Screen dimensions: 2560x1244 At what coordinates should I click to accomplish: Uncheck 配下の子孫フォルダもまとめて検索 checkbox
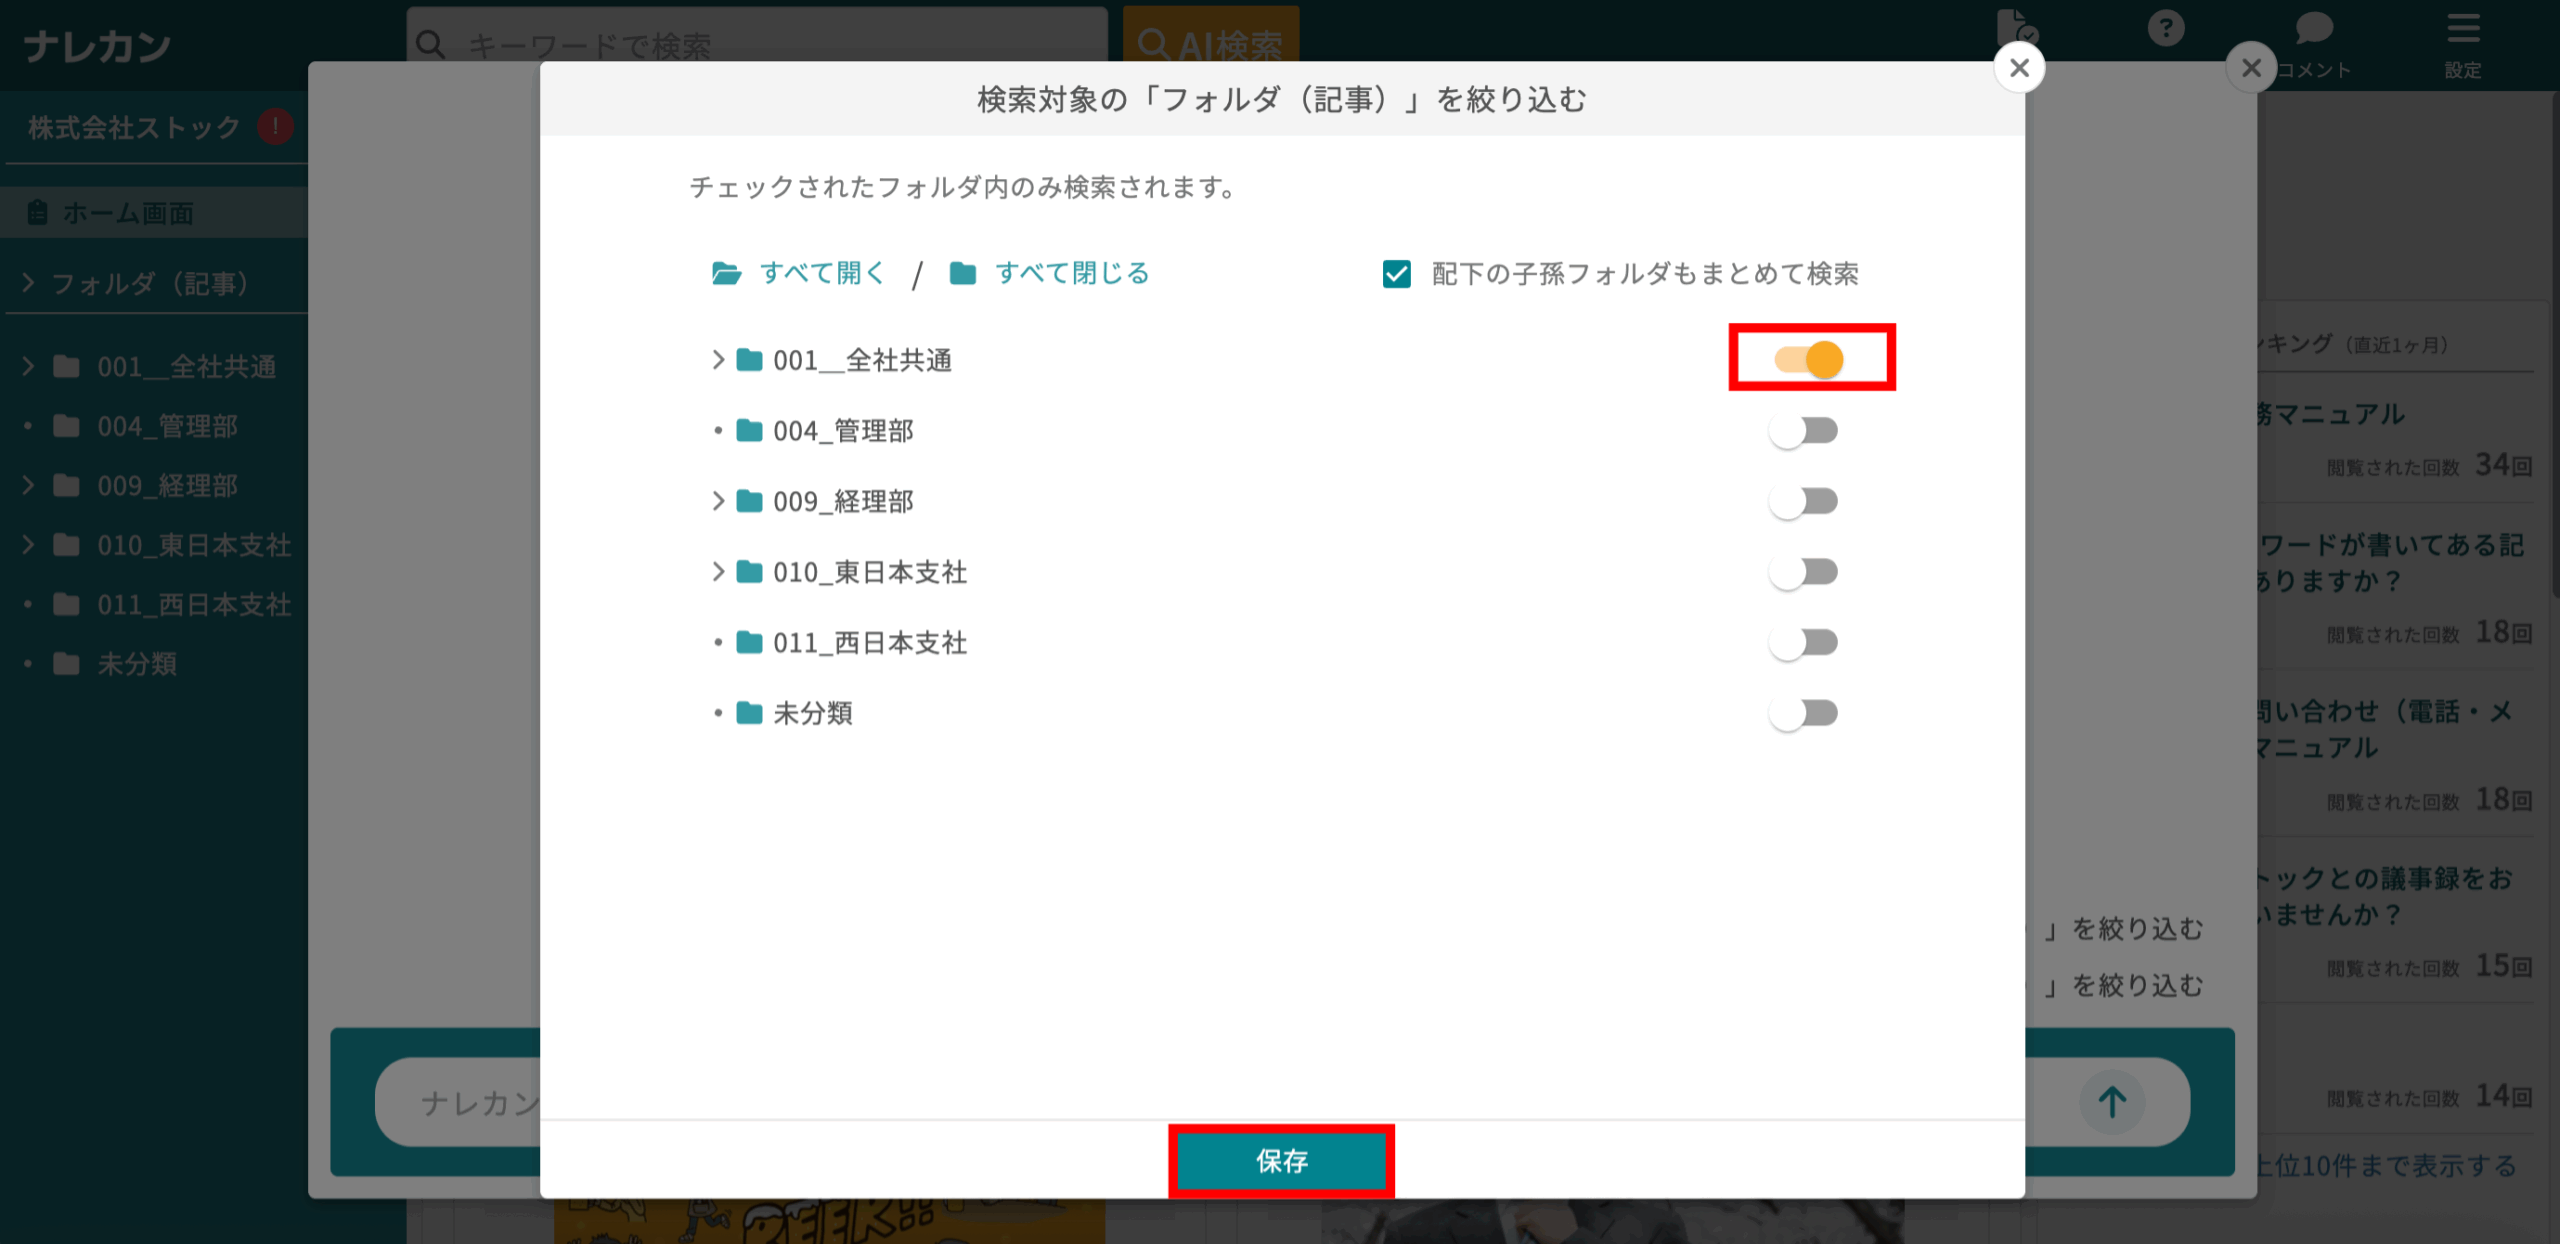pyautogui.click(x=1397, y=274)
